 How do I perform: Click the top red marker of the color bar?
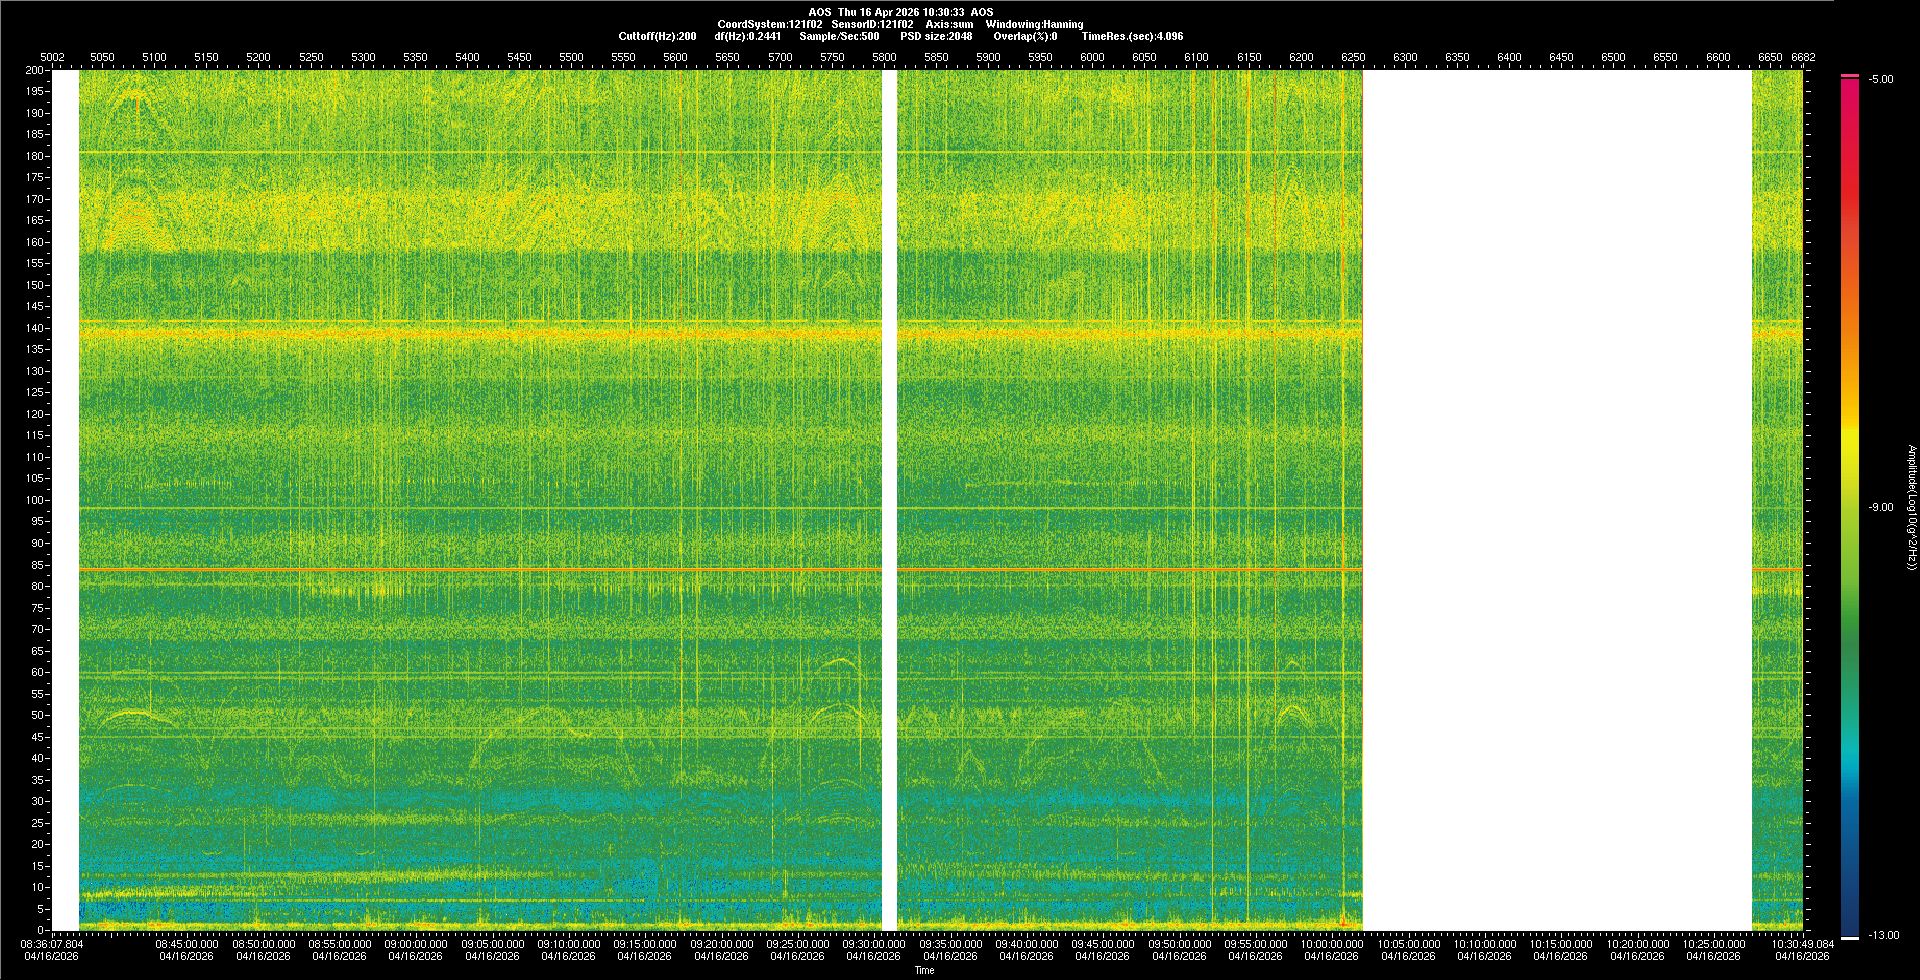[1850, 76]
